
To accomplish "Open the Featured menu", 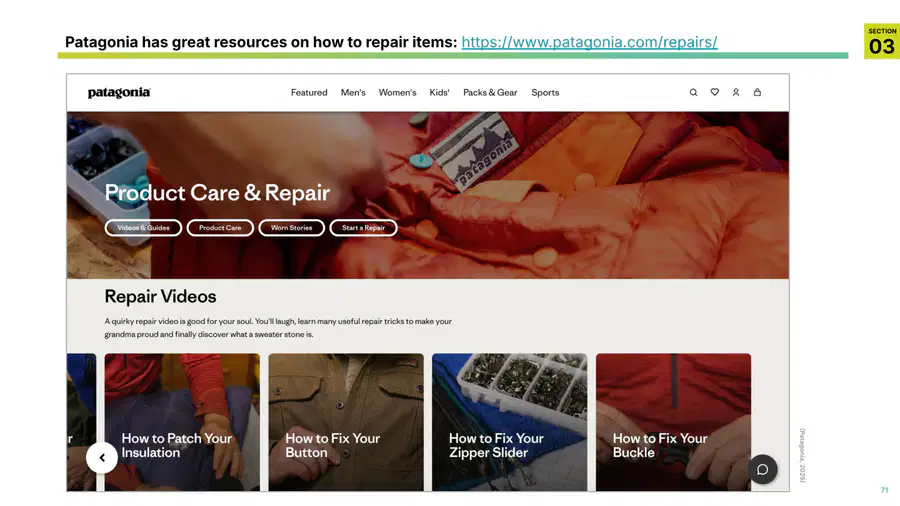I will coord(309,92).
